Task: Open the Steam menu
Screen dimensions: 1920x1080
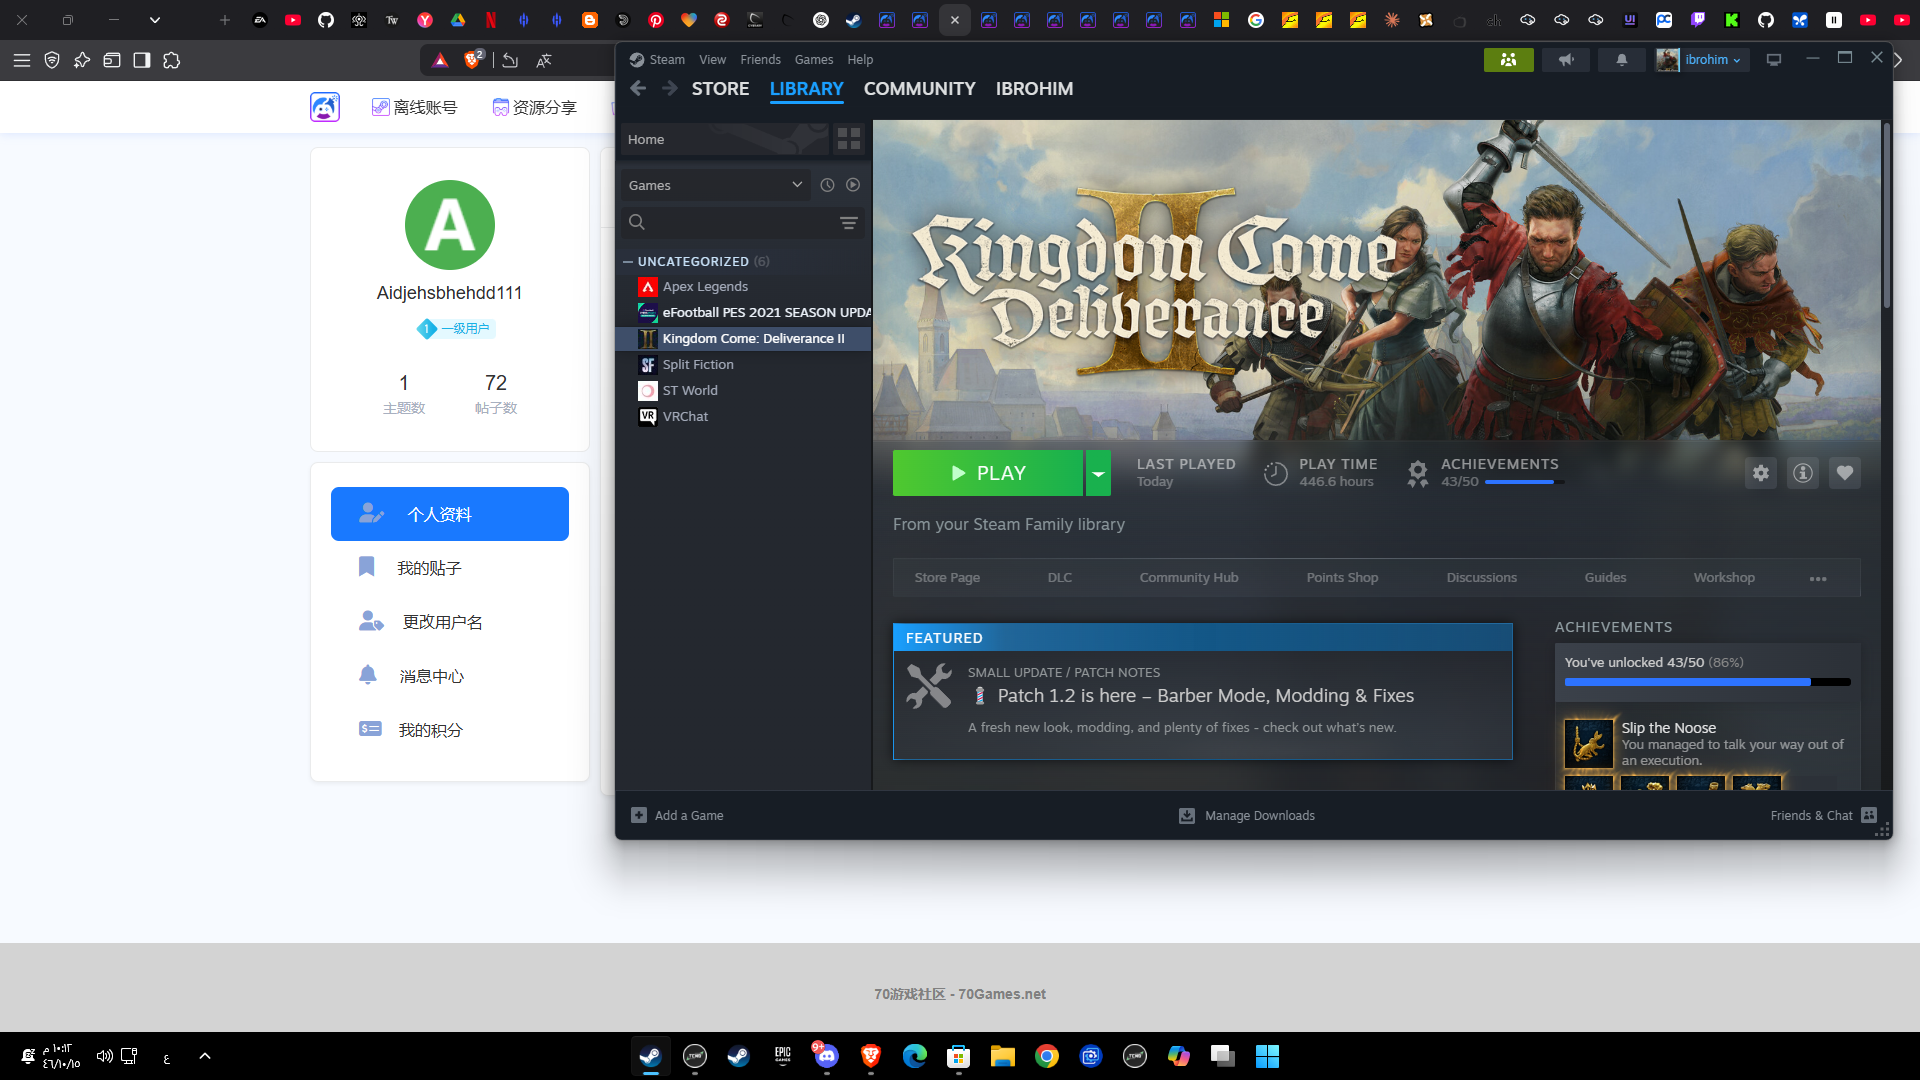Action: tap(667, 60)
